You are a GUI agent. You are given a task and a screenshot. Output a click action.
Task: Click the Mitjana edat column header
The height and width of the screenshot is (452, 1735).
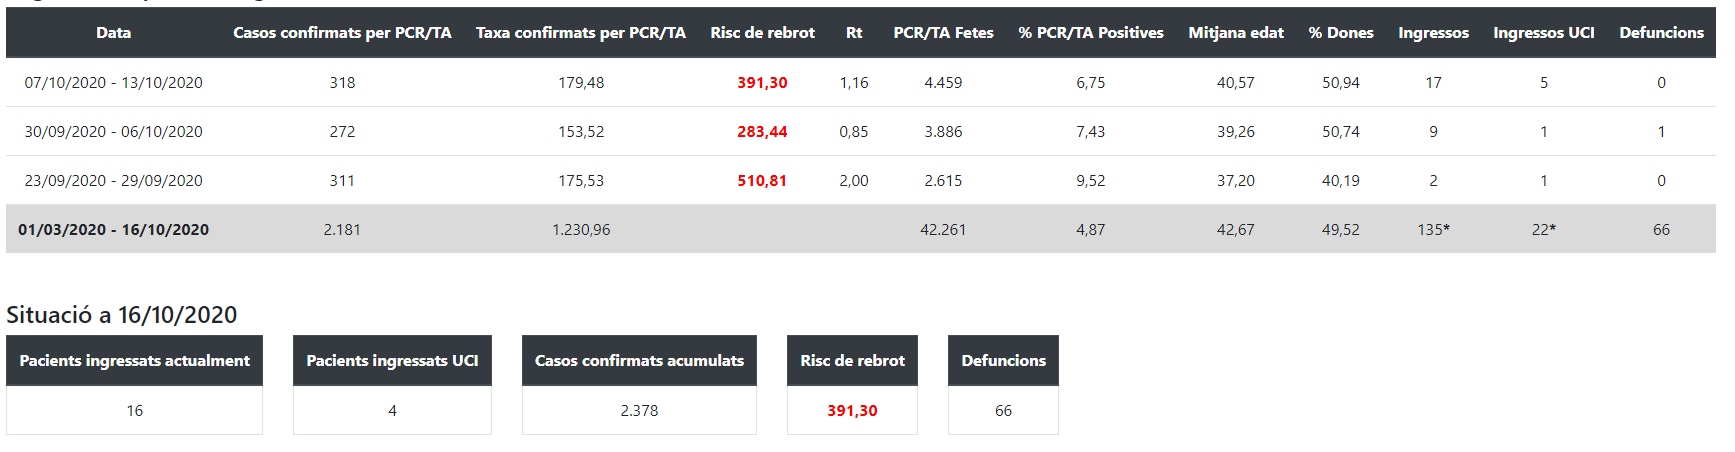(1236, 33)
